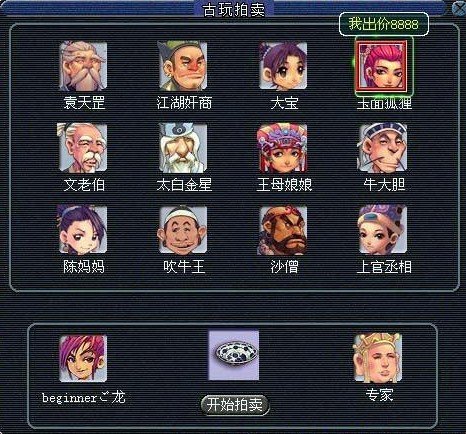Image resolution: width=466 pixels, height=434 pixels.
Task: Choose the 上官丞相 portrait
Action: pos(383,230)
